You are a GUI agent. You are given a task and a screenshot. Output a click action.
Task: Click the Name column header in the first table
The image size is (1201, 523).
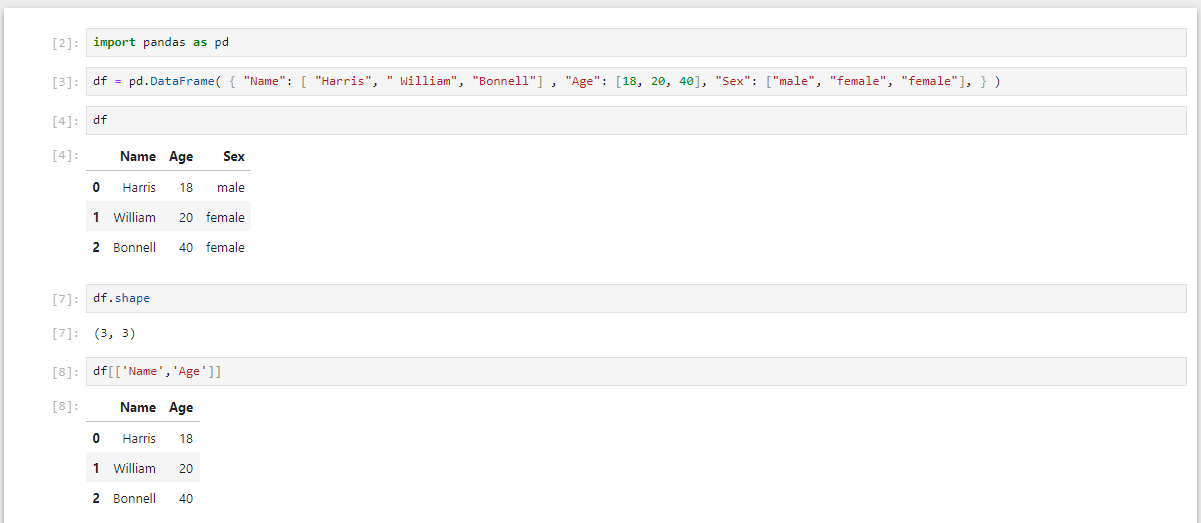[138, 156]
